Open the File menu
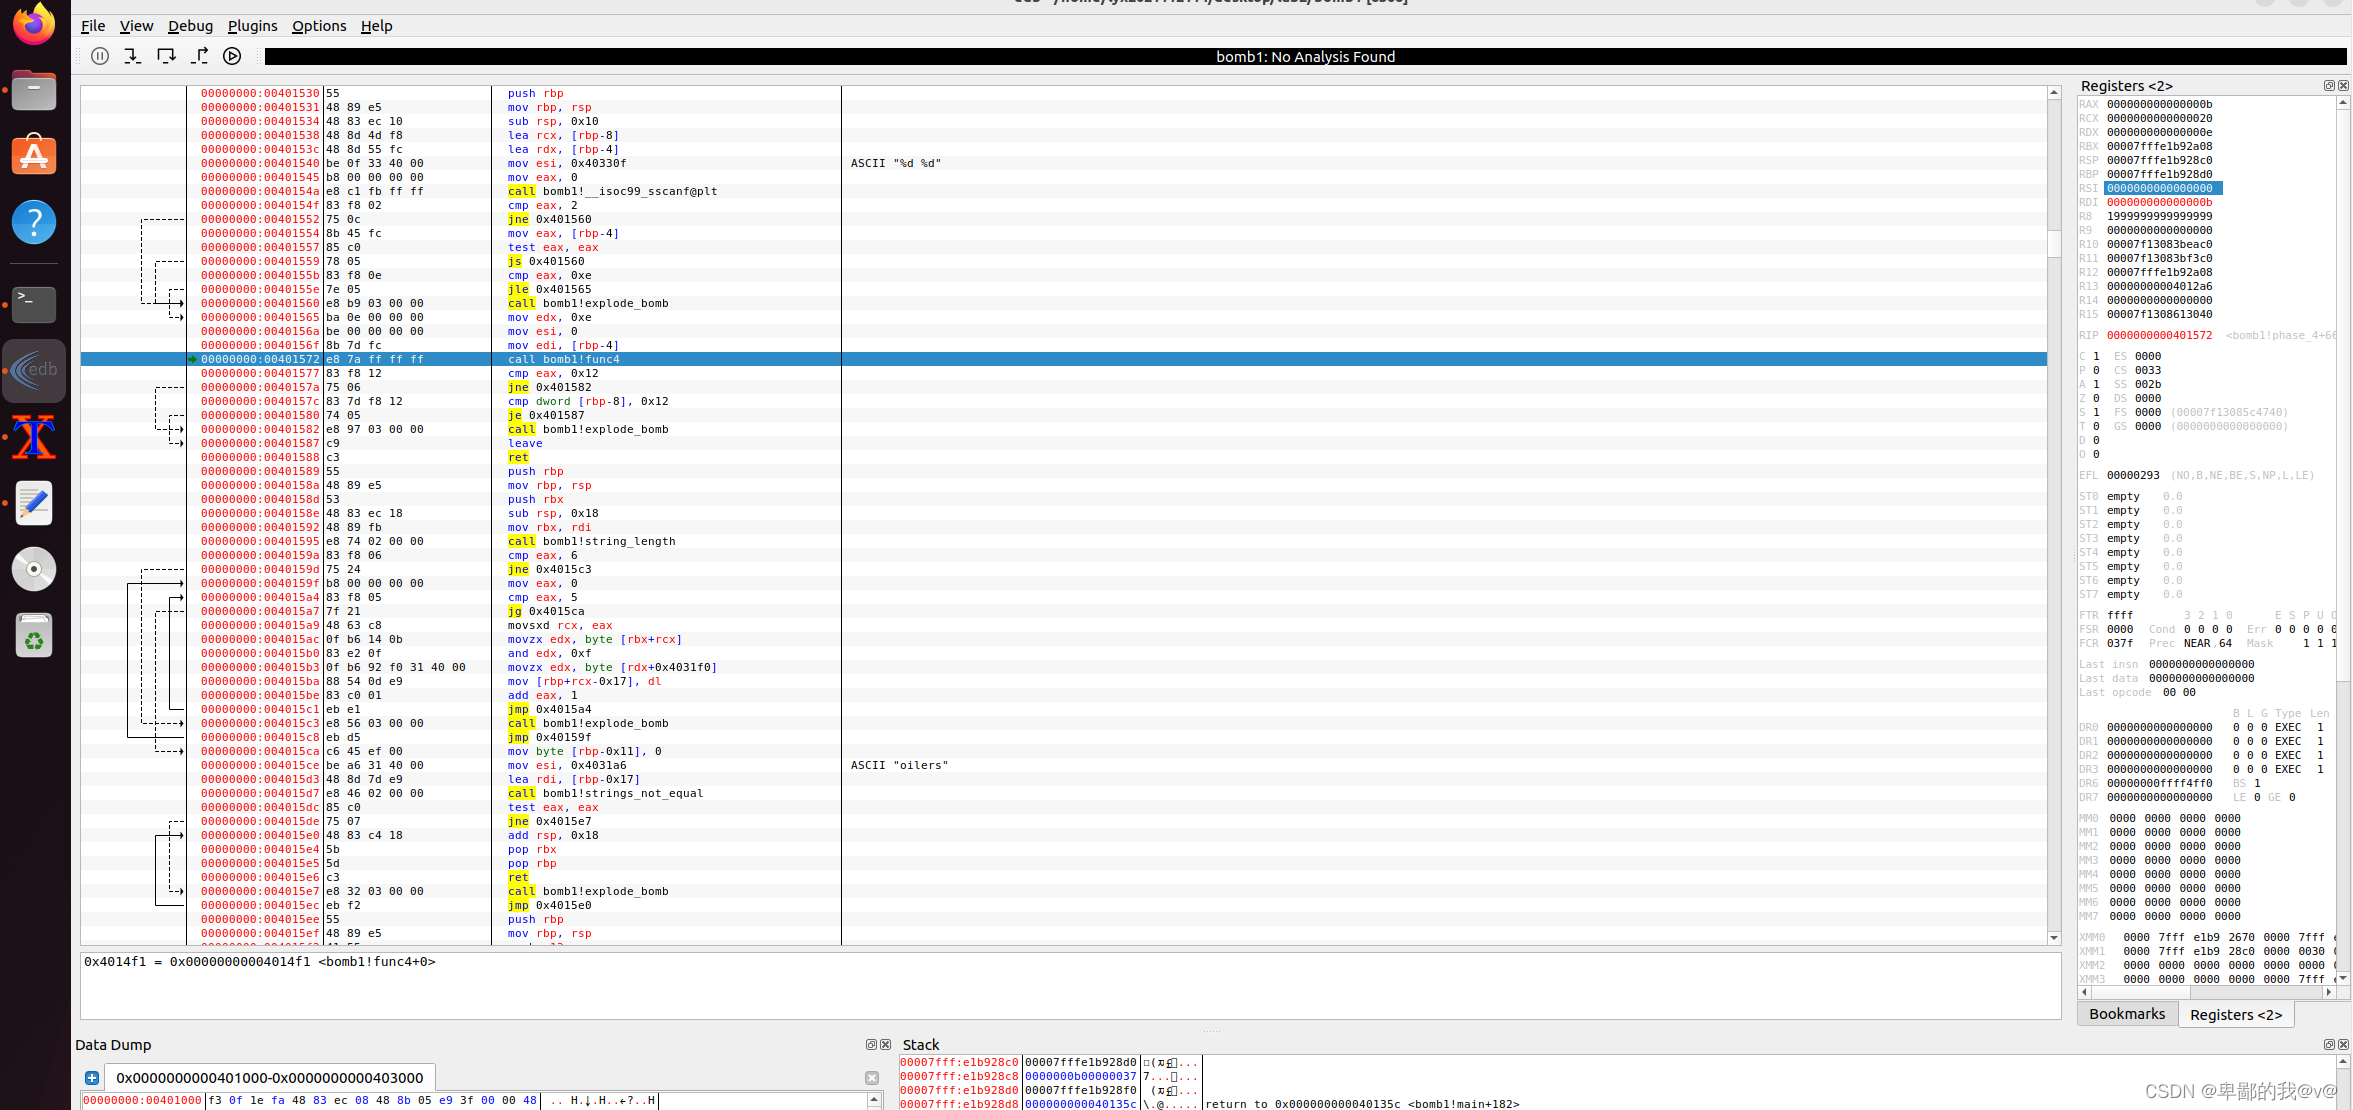Screen dimensions: 2353x1110 tap(93, 26)
